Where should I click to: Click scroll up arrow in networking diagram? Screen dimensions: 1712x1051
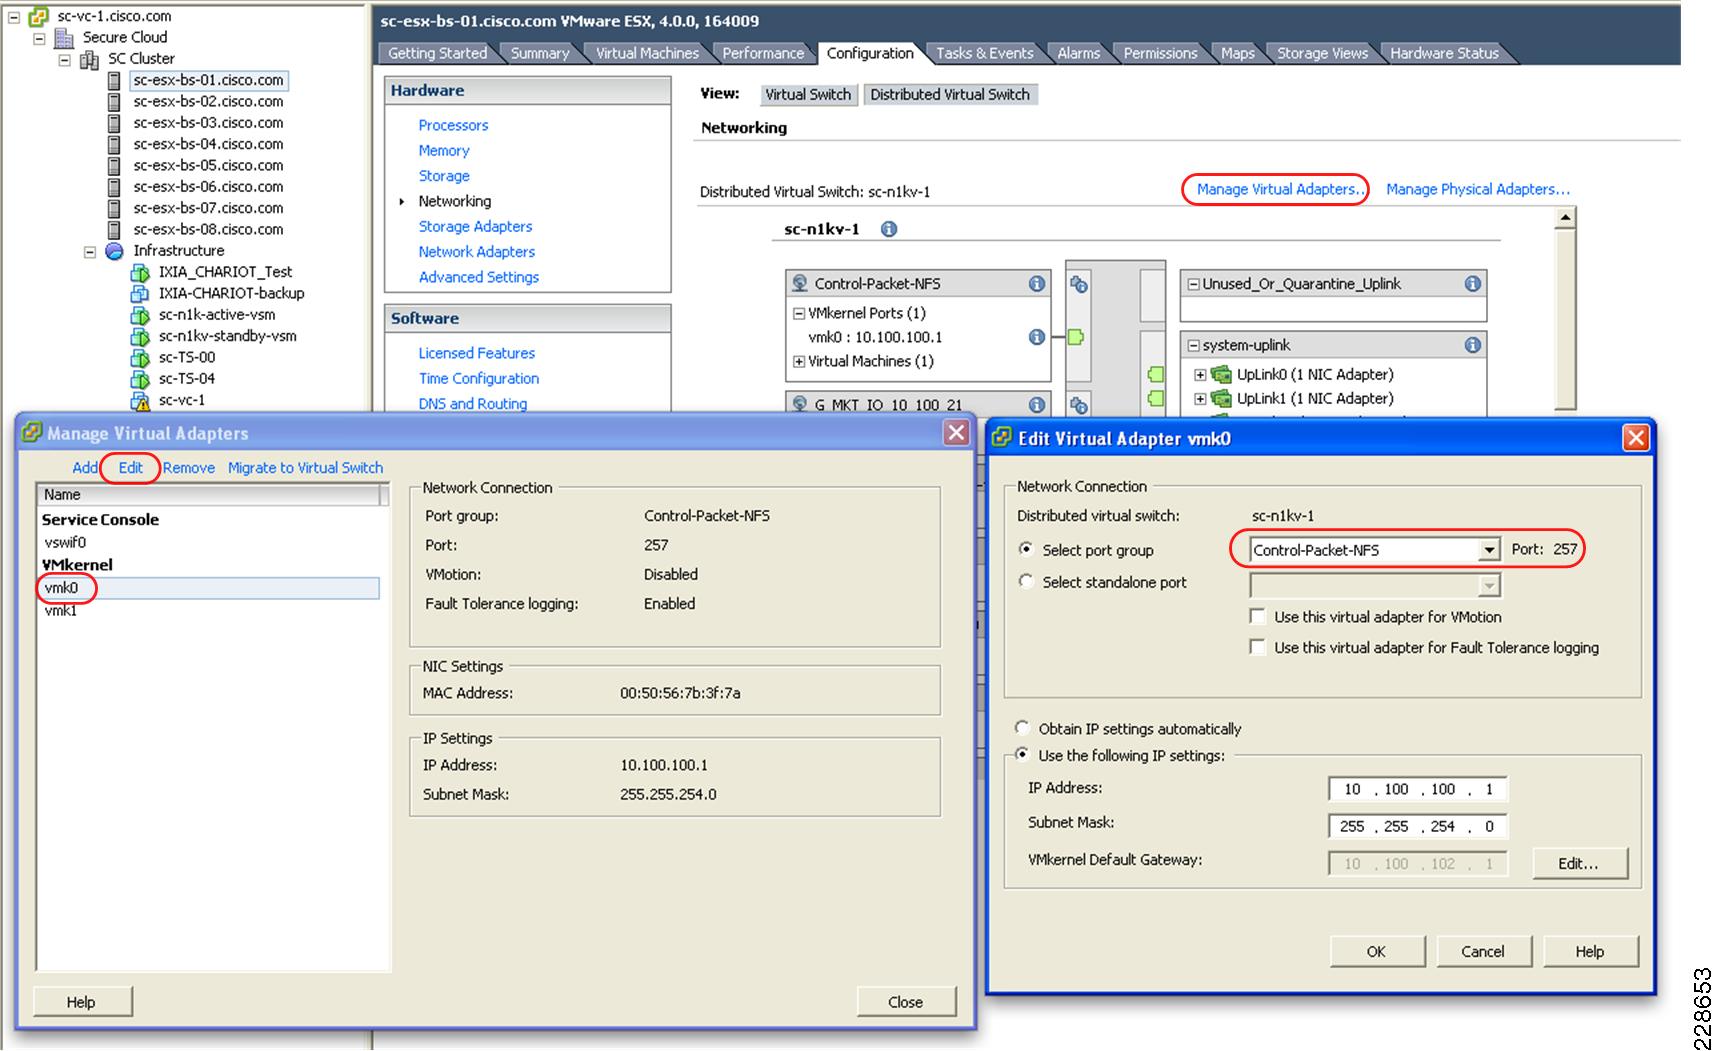coord(1565,218)
